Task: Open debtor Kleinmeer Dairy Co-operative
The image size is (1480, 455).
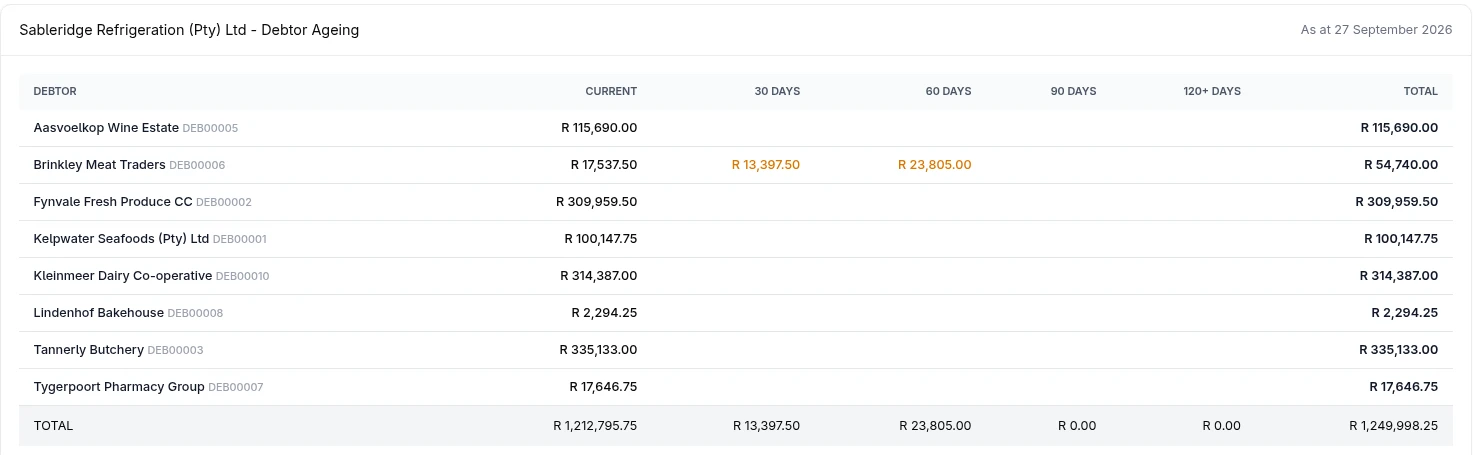Action: click(123, 276)
